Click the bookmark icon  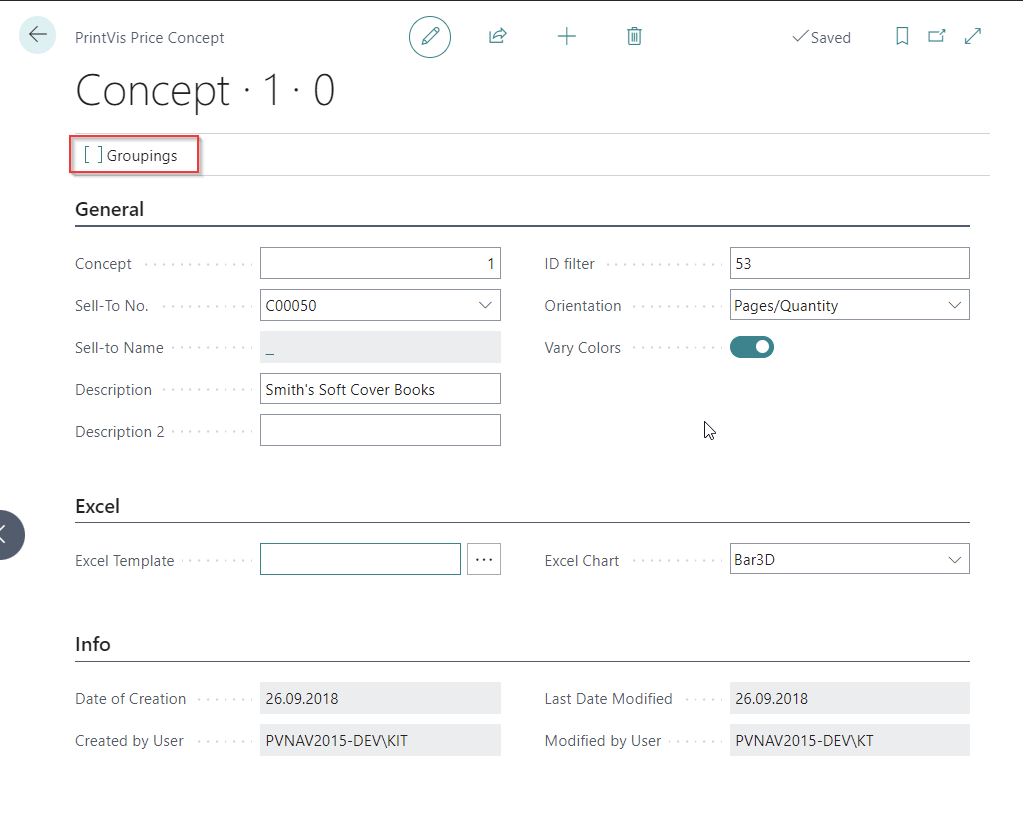pyautogui.click(x=901, y=36)
